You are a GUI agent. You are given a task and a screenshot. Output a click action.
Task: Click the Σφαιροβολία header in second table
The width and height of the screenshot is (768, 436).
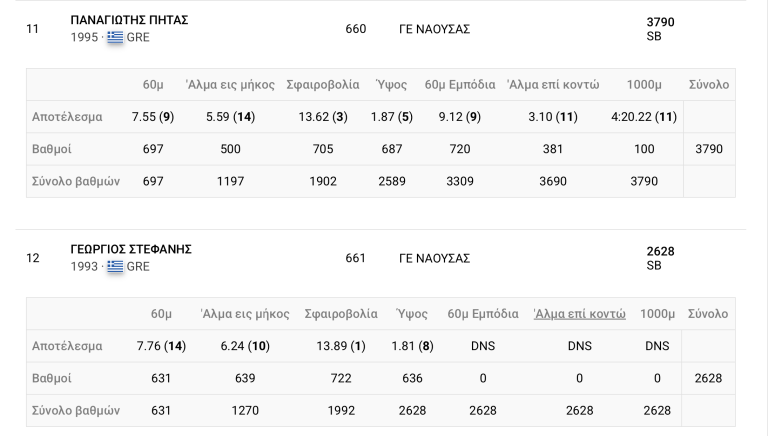(x=341, y=314)
